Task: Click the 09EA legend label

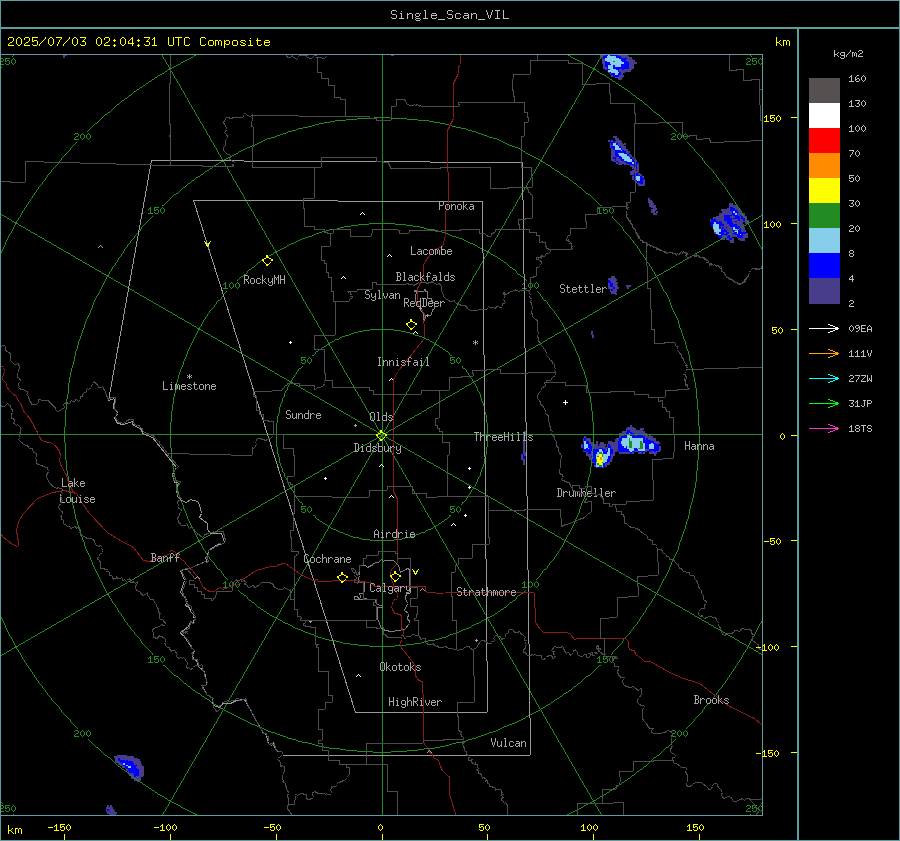Action: pos(860,329)
